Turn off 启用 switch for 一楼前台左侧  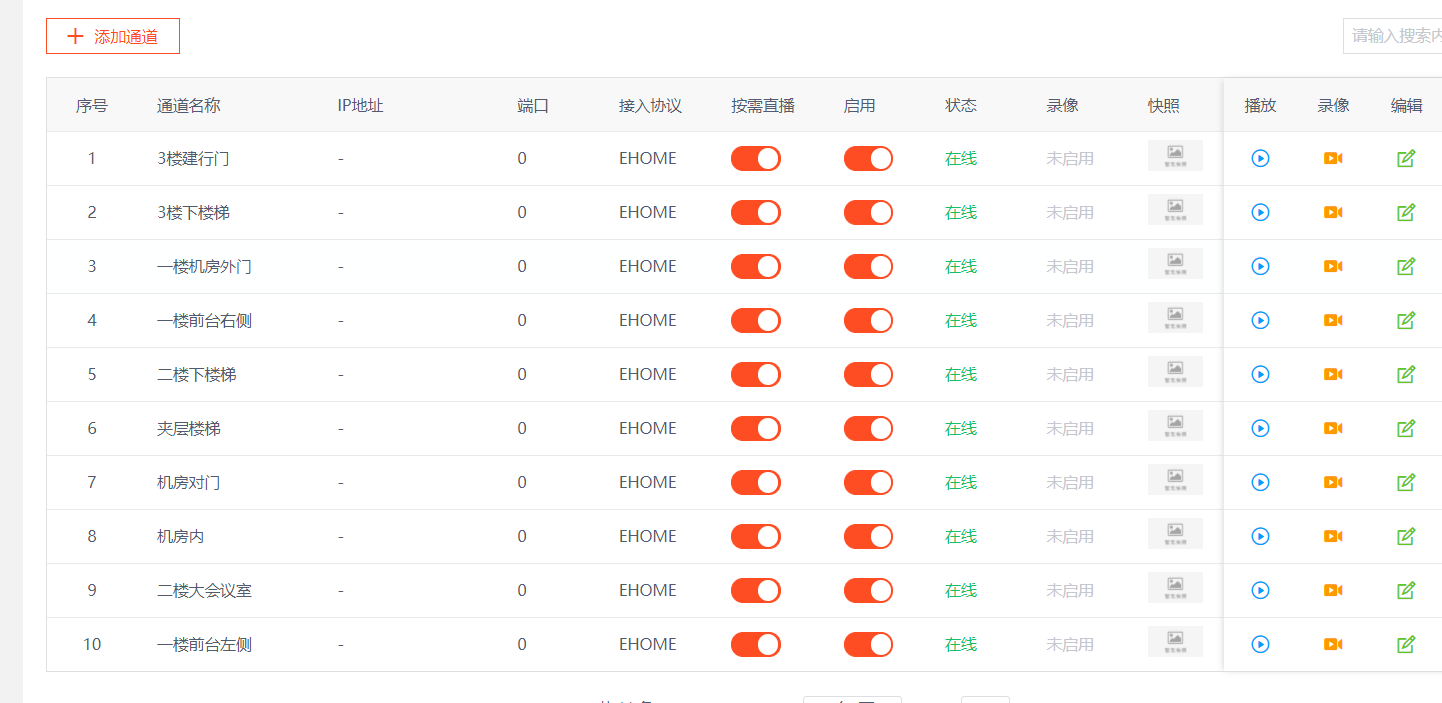click(x=868, y=644)
